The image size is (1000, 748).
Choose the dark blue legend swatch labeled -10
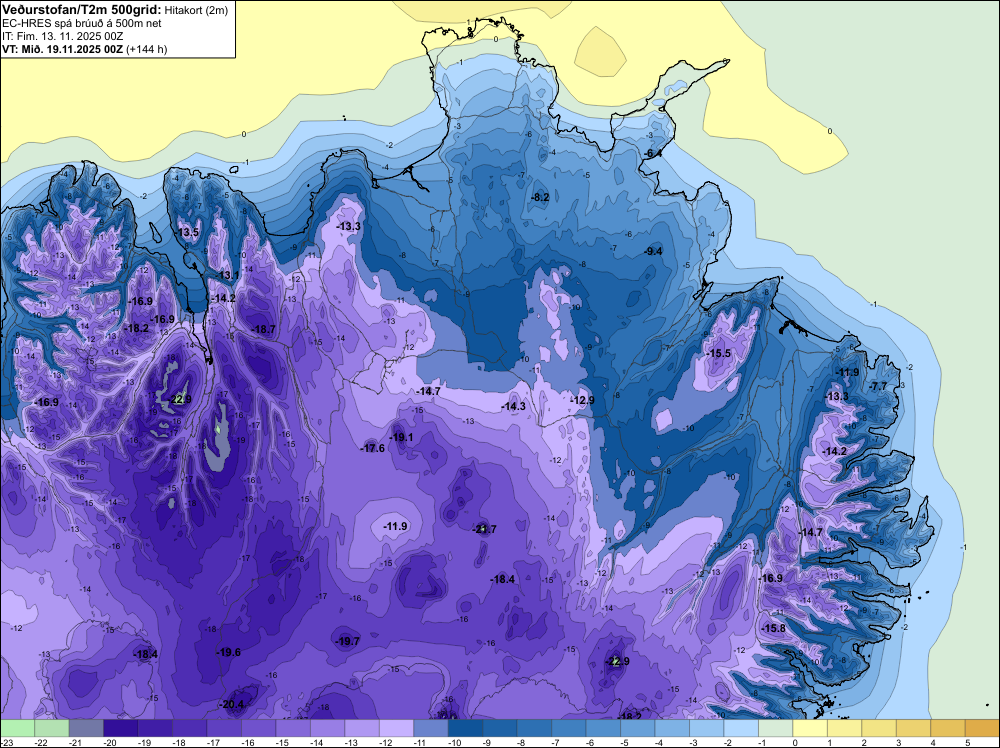click(x=466, y=728)
